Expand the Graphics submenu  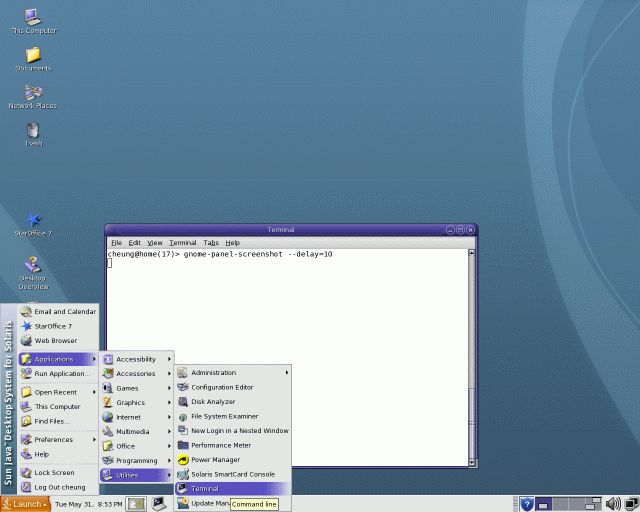click(137, 403)
